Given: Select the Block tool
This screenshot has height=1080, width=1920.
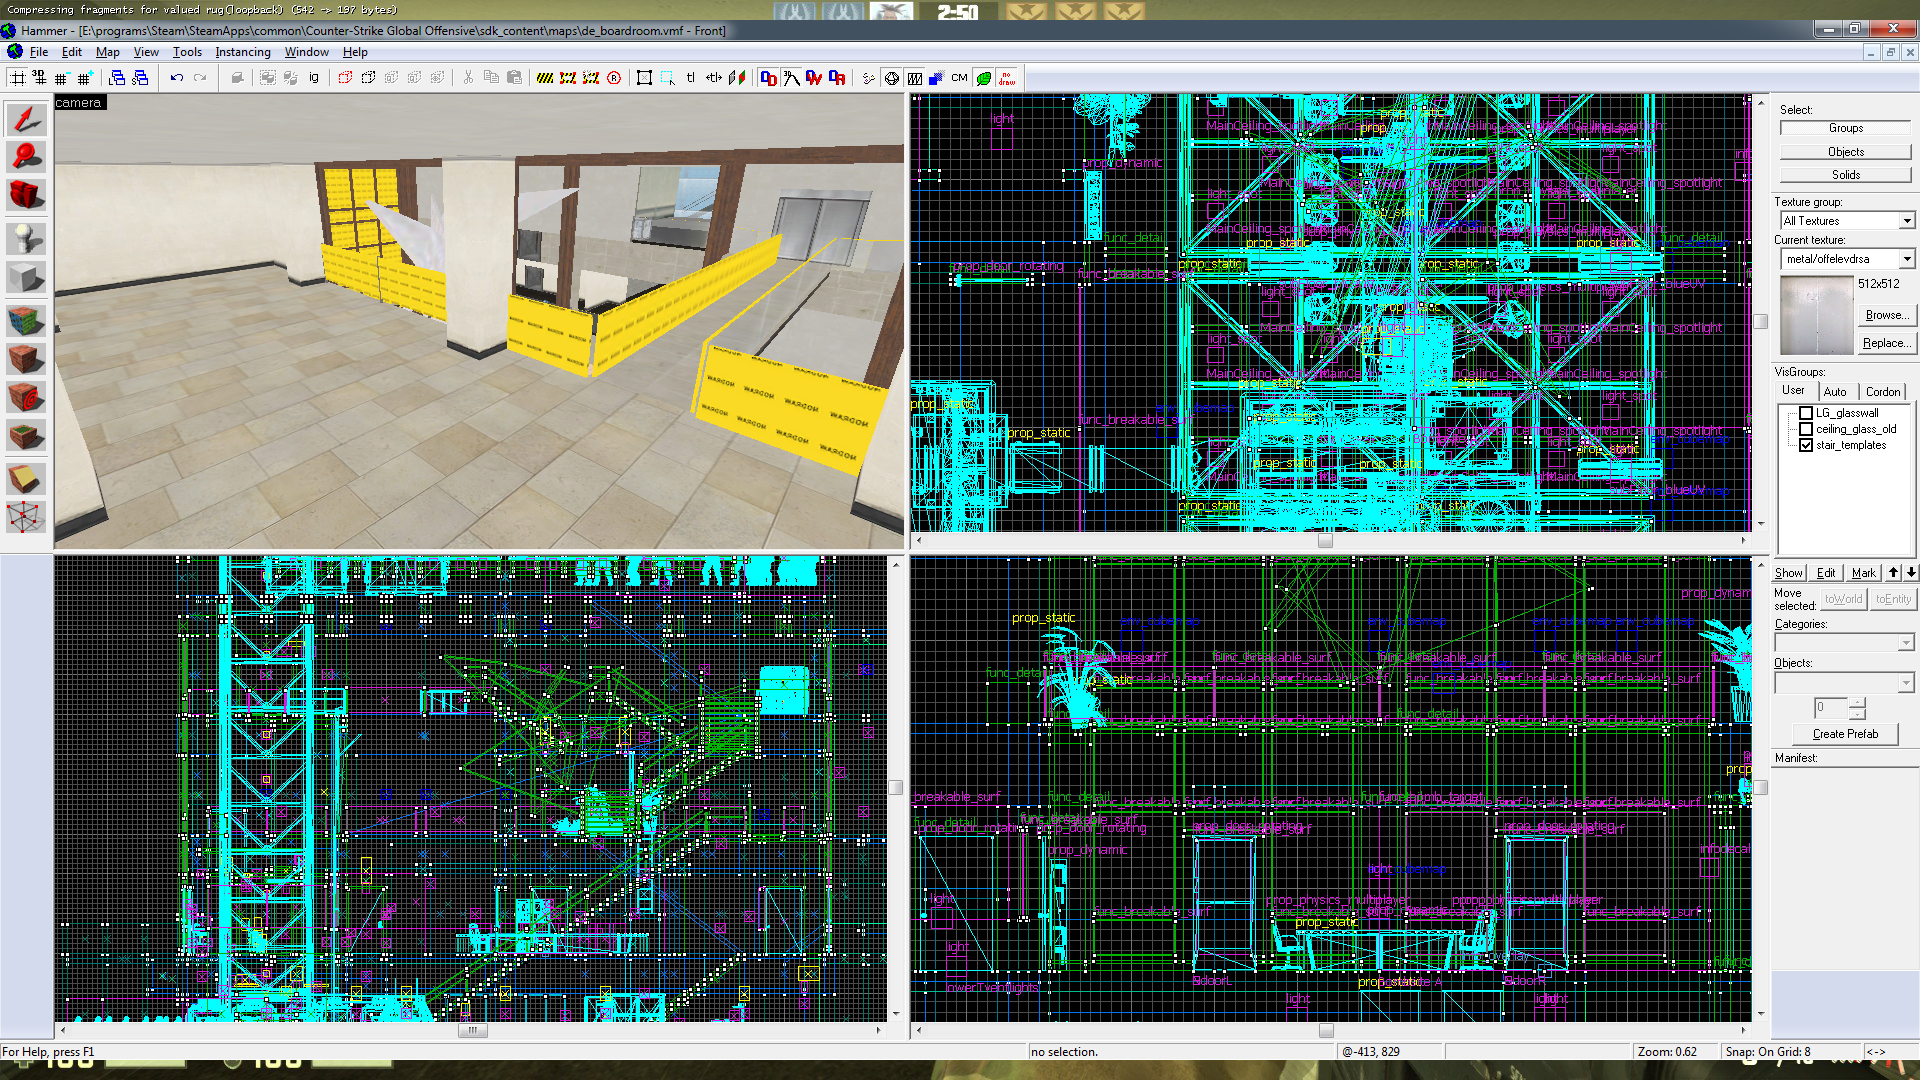Looking at the screenshot, I should pyautogui.click(x=26, y=277).
